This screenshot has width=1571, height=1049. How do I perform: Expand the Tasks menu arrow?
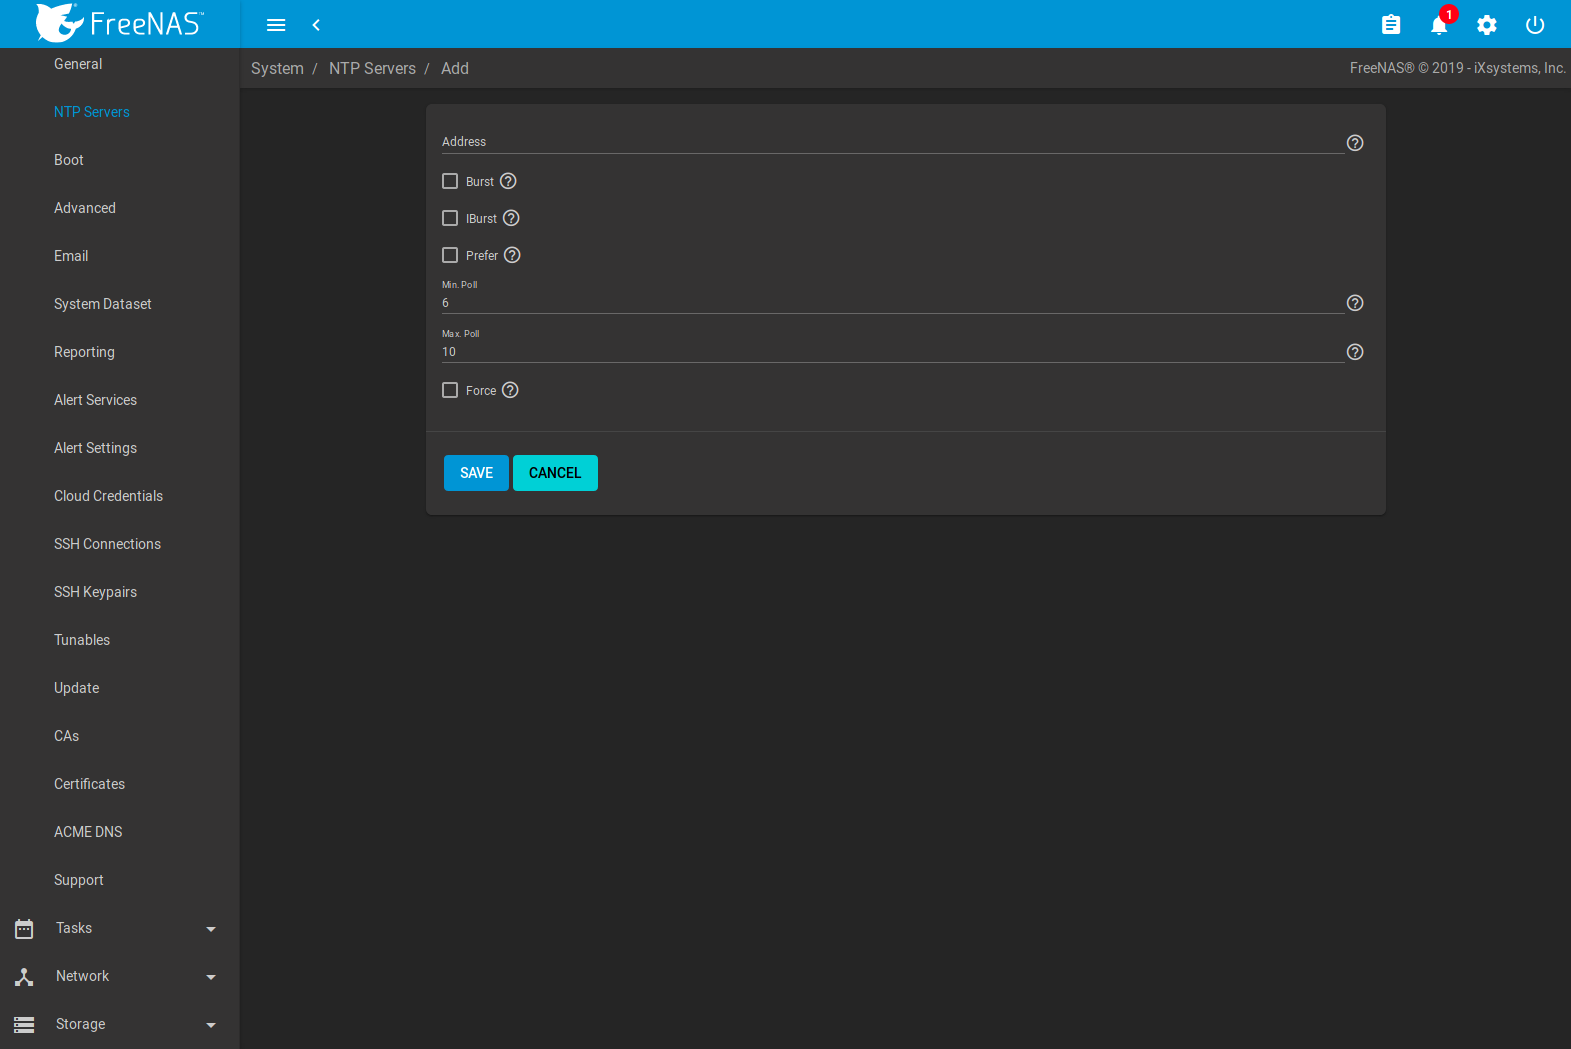(211, 929)
